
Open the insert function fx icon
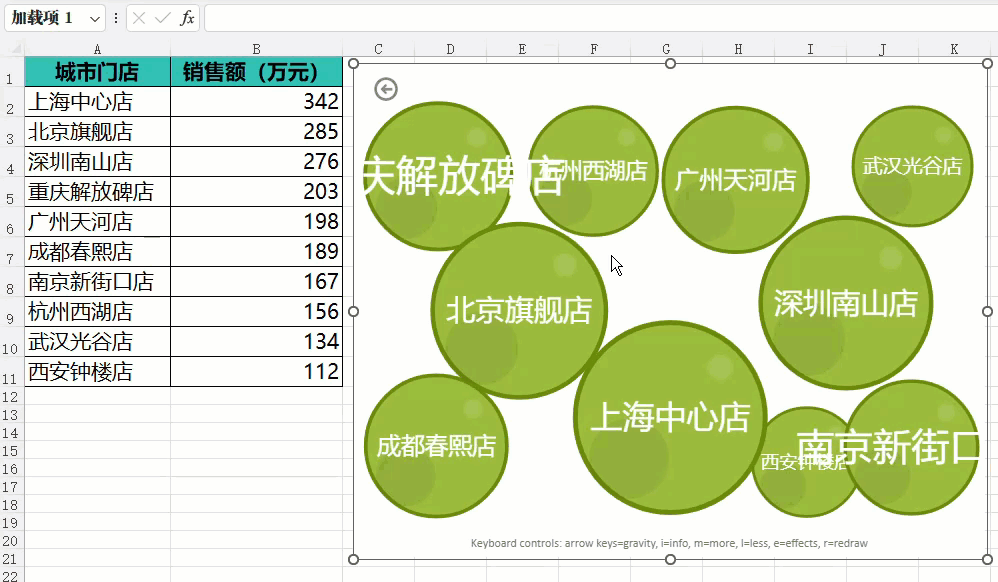(187, 18)
